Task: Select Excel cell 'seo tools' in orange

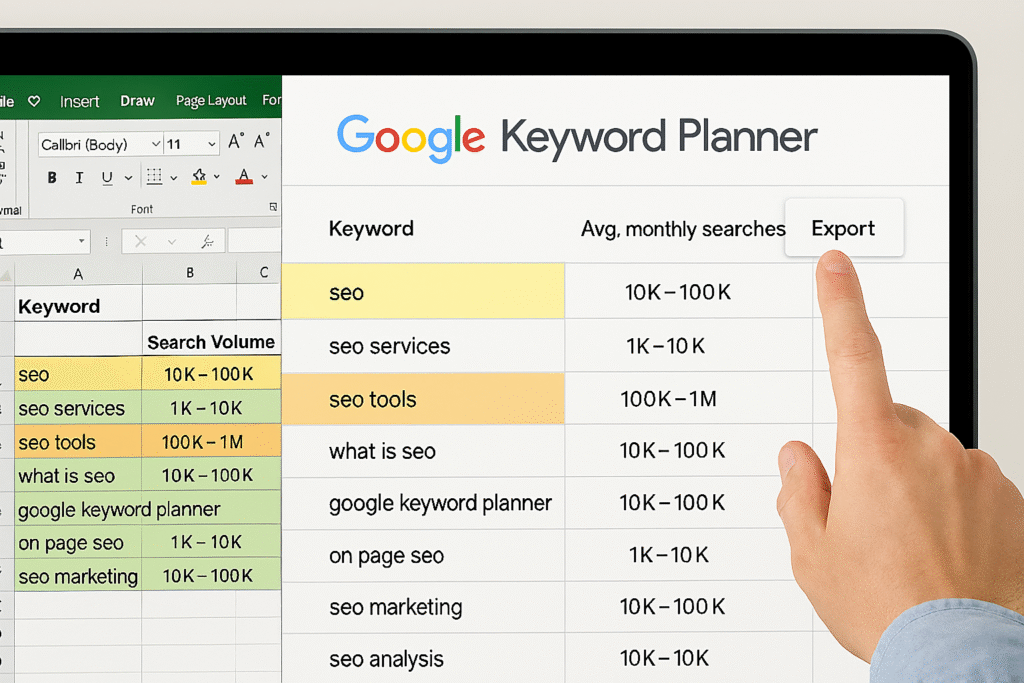Action: pyautogui.click(x=78, y=442)
